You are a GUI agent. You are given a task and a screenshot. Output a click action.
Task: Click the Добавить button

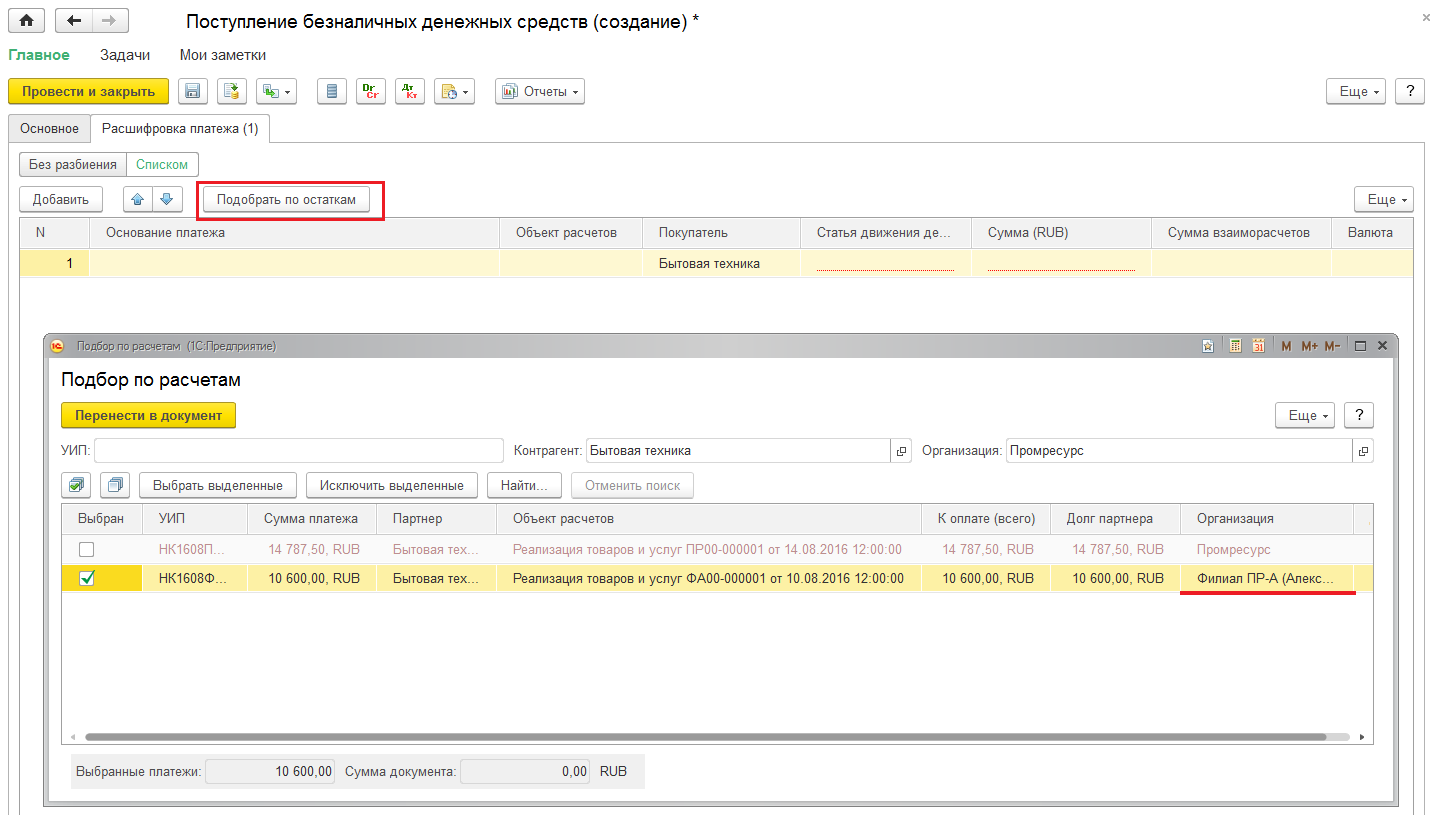pyautogui.click(x=61, y=199)
